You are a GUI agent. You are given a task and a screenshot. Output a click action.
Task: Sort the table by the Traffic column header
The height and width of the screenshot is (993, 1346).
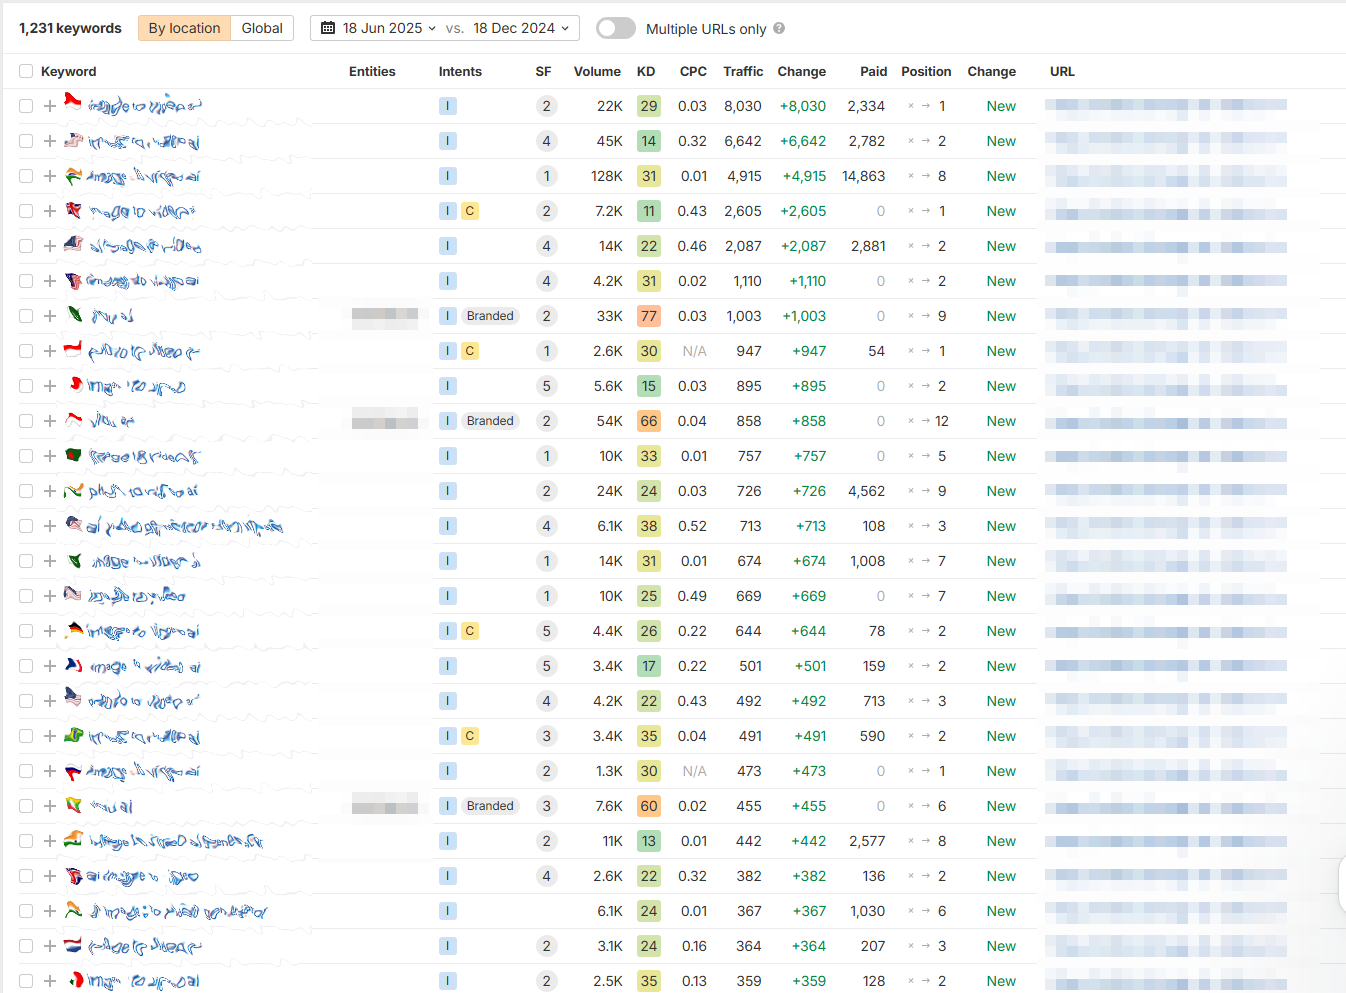743,71
